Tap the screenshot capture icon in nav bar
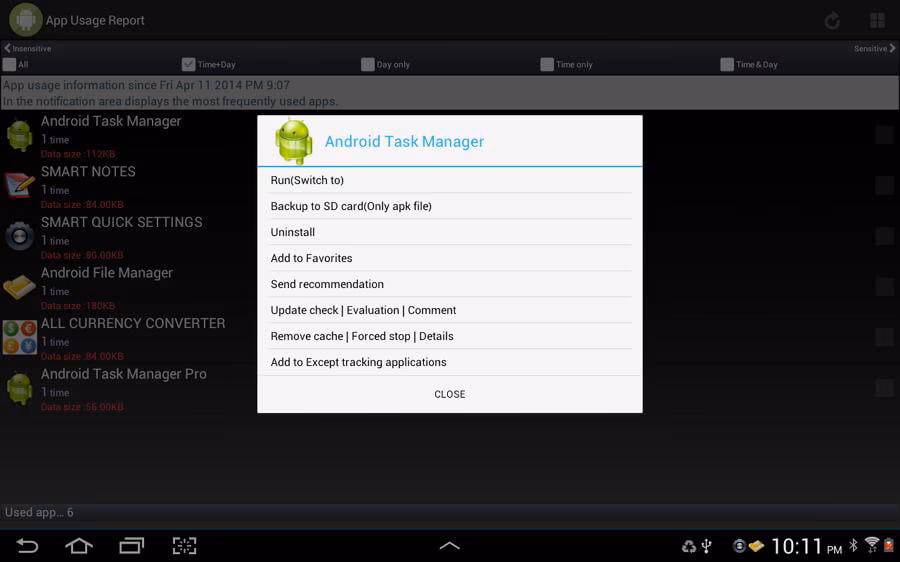 coord(184,545)
